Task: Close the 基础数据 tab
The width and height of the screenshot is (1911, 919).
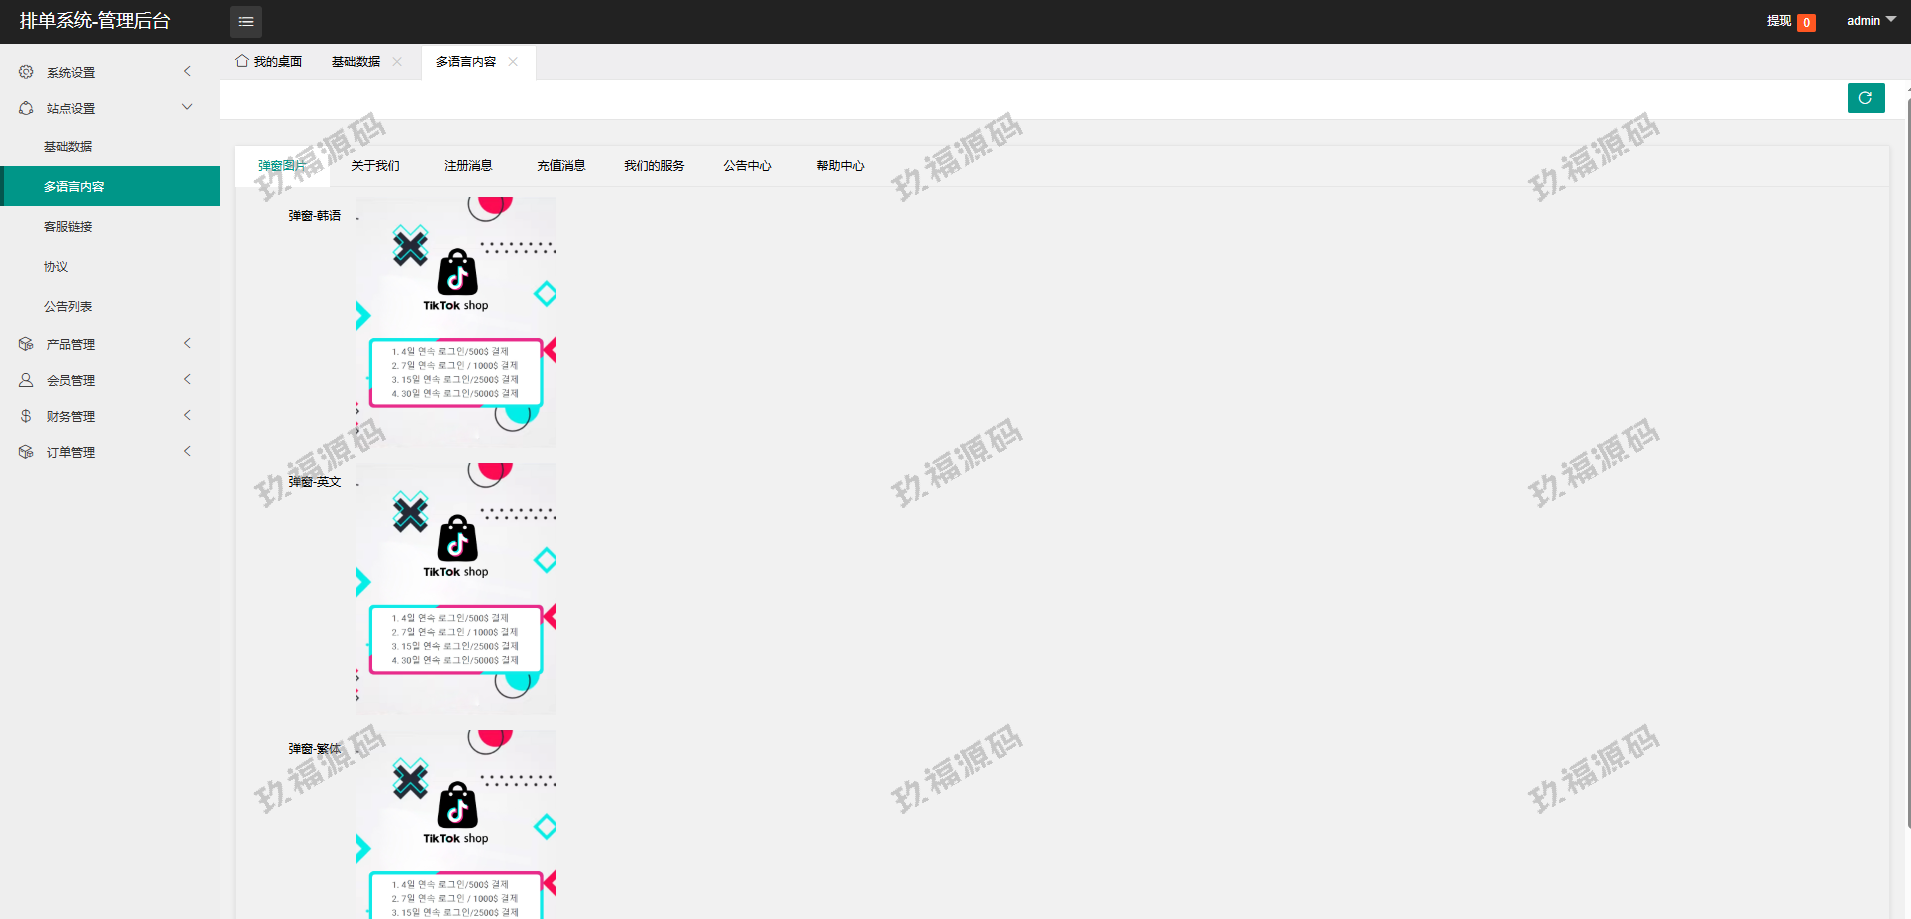Action: pyautogui.click(x=397, y=62)
